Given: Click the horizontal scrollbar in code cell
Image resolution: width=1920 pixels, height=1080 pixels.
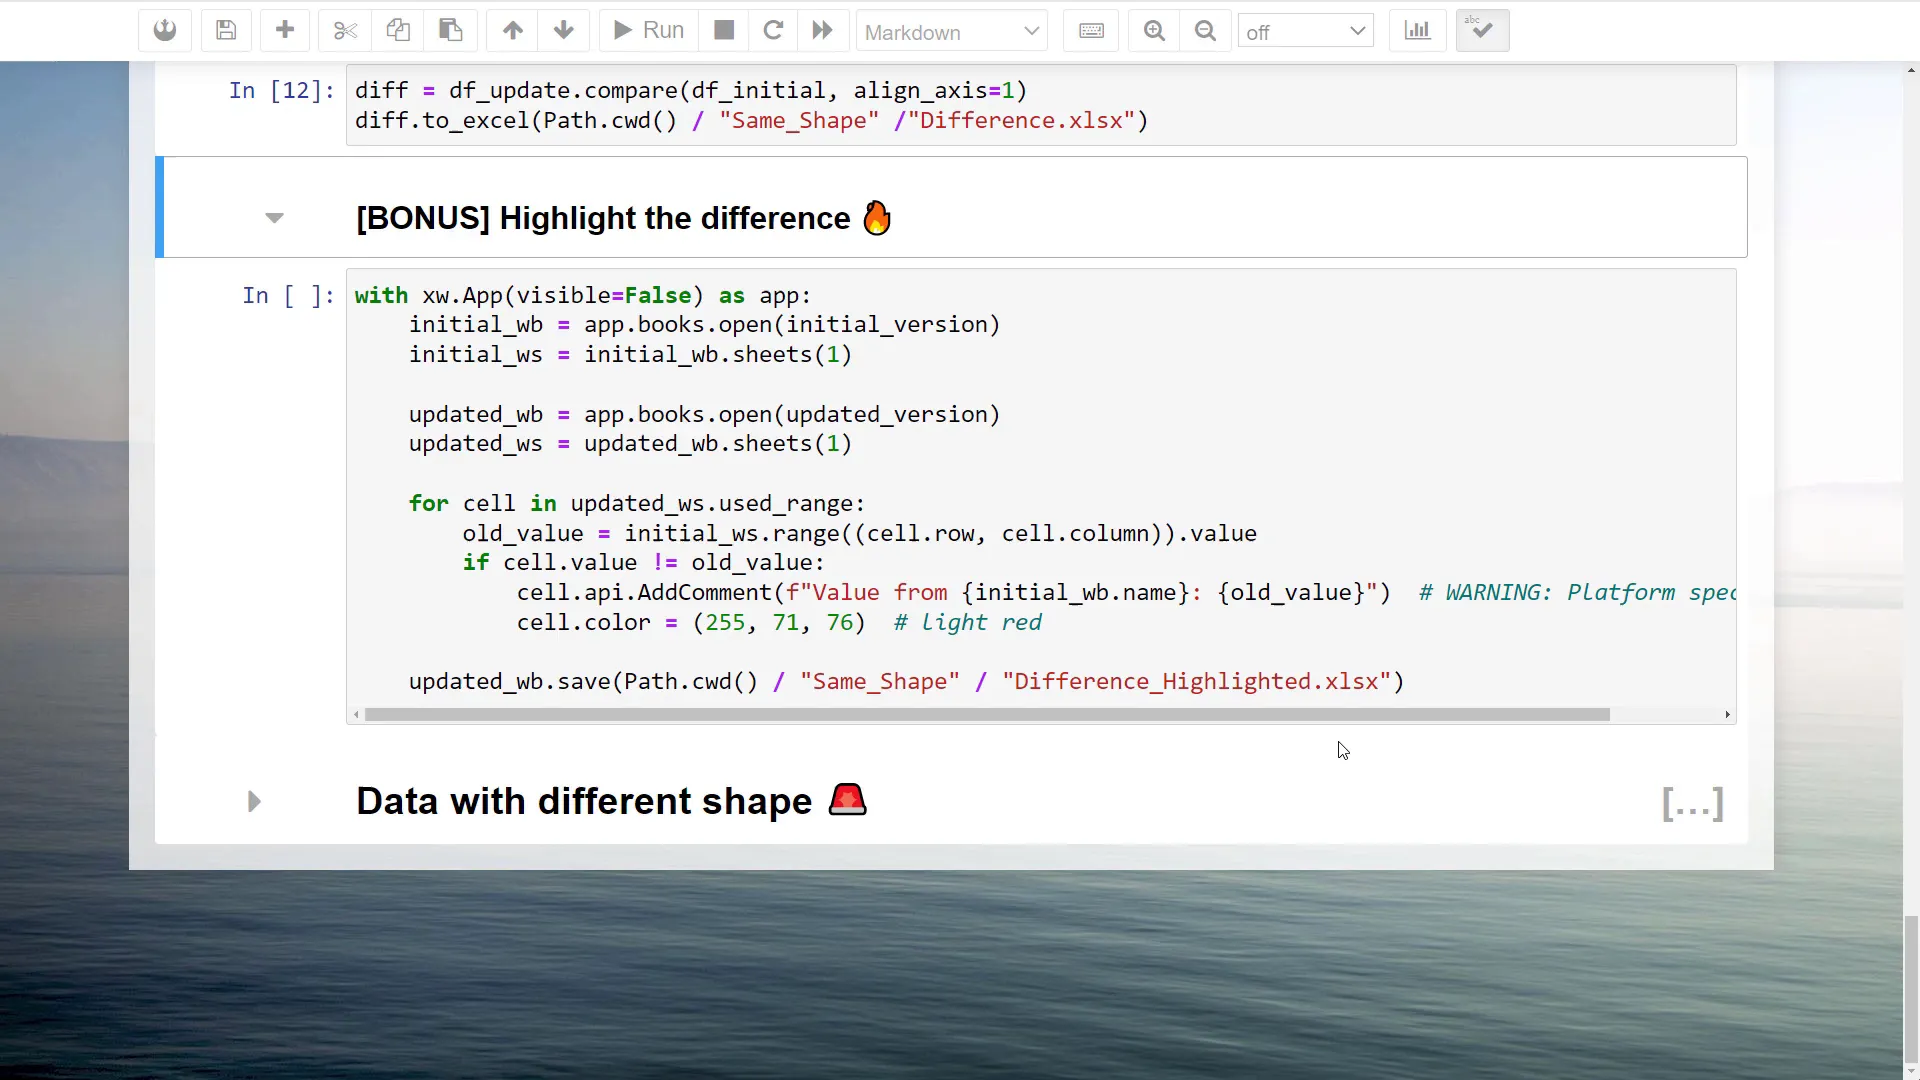Looking at the screenshot, I should point(986,715).
